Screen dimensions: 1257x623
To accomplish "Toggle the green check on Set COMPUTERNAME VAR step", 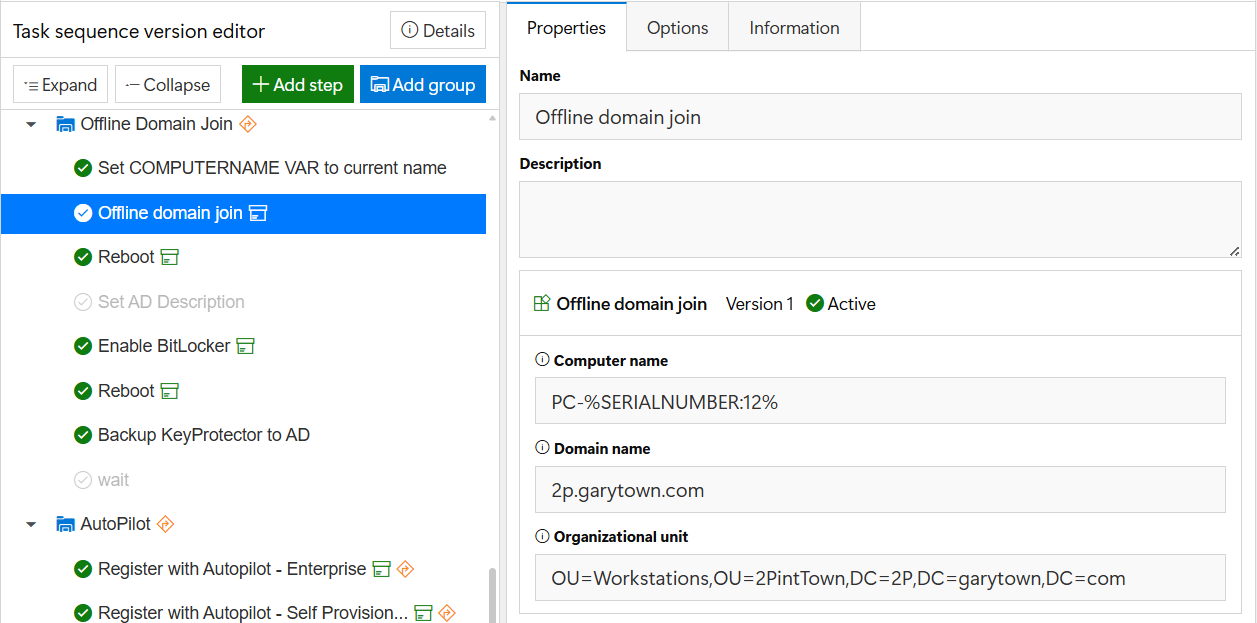I will tap(83, 168).
